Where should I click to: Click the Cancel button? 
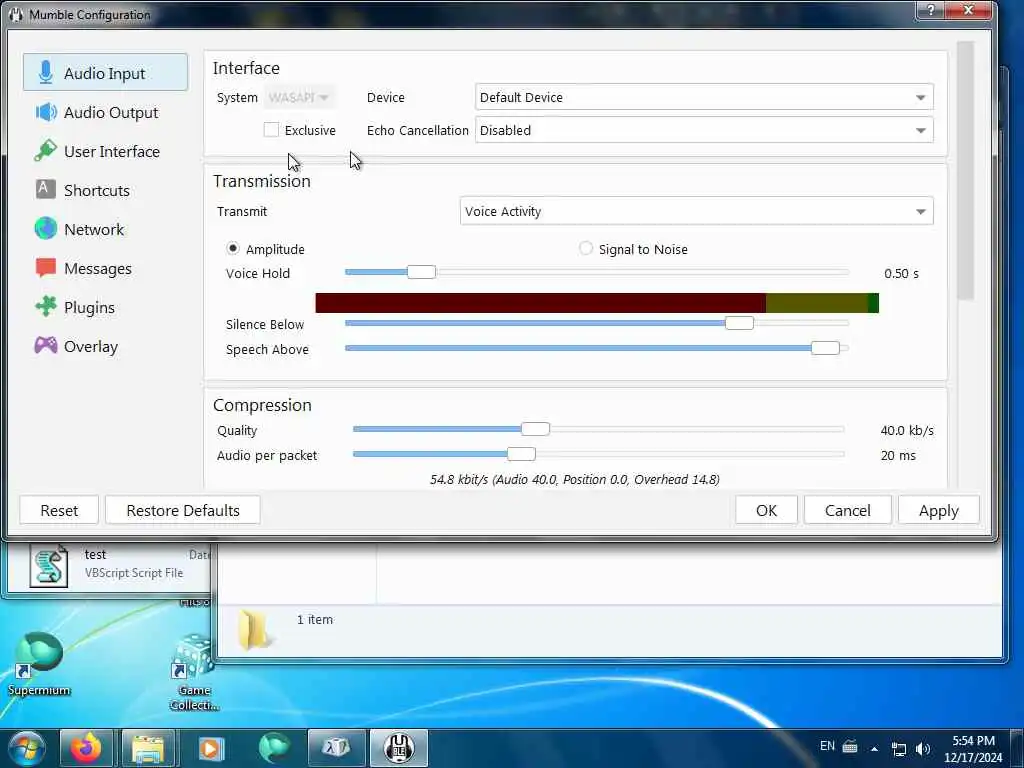[x=848, y=510]
